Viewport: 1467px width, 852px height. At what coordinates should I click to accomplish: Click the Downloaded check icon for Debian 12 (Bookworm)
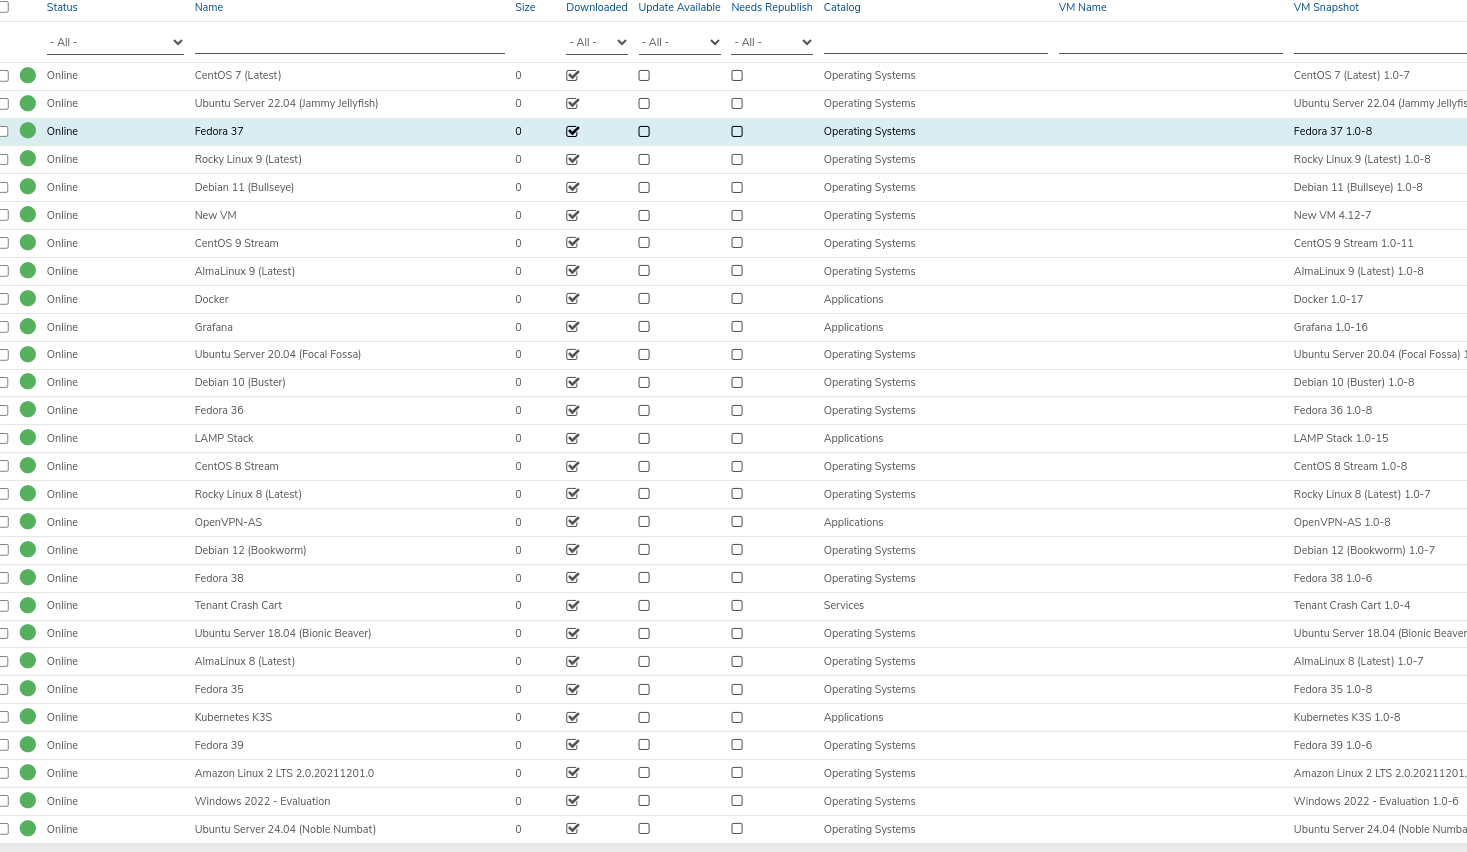coord(573,550)
